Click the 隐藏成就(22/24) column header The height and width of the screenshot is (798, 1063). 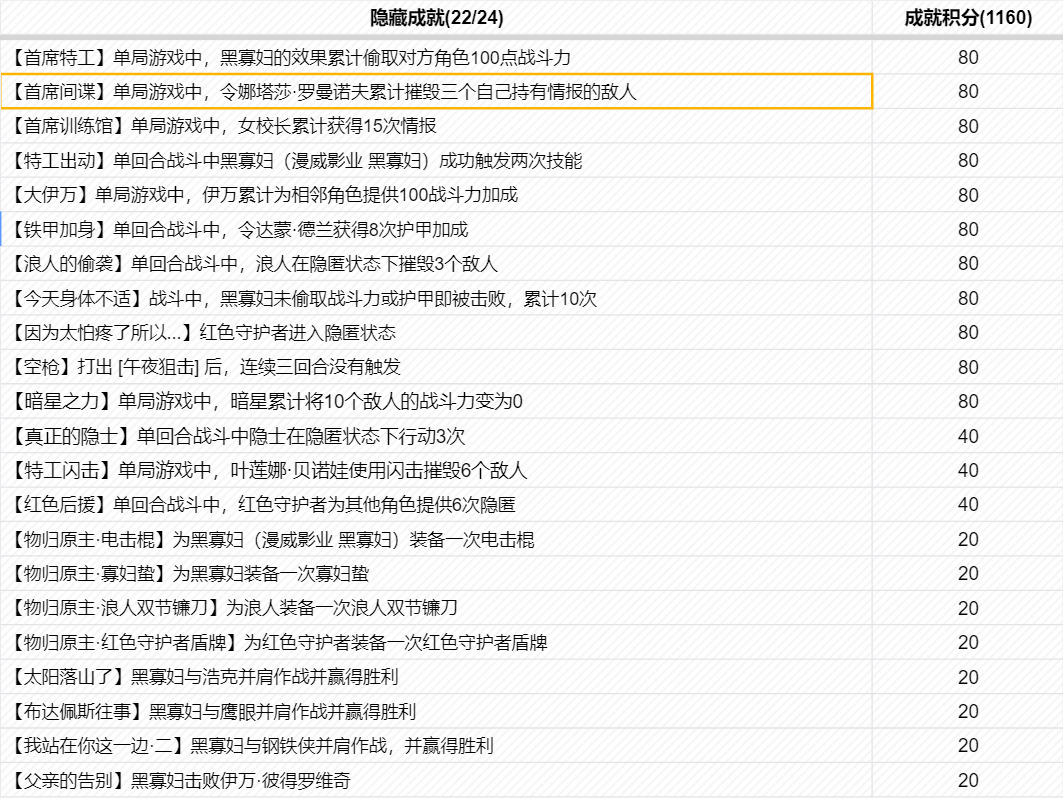pos(436,18)
